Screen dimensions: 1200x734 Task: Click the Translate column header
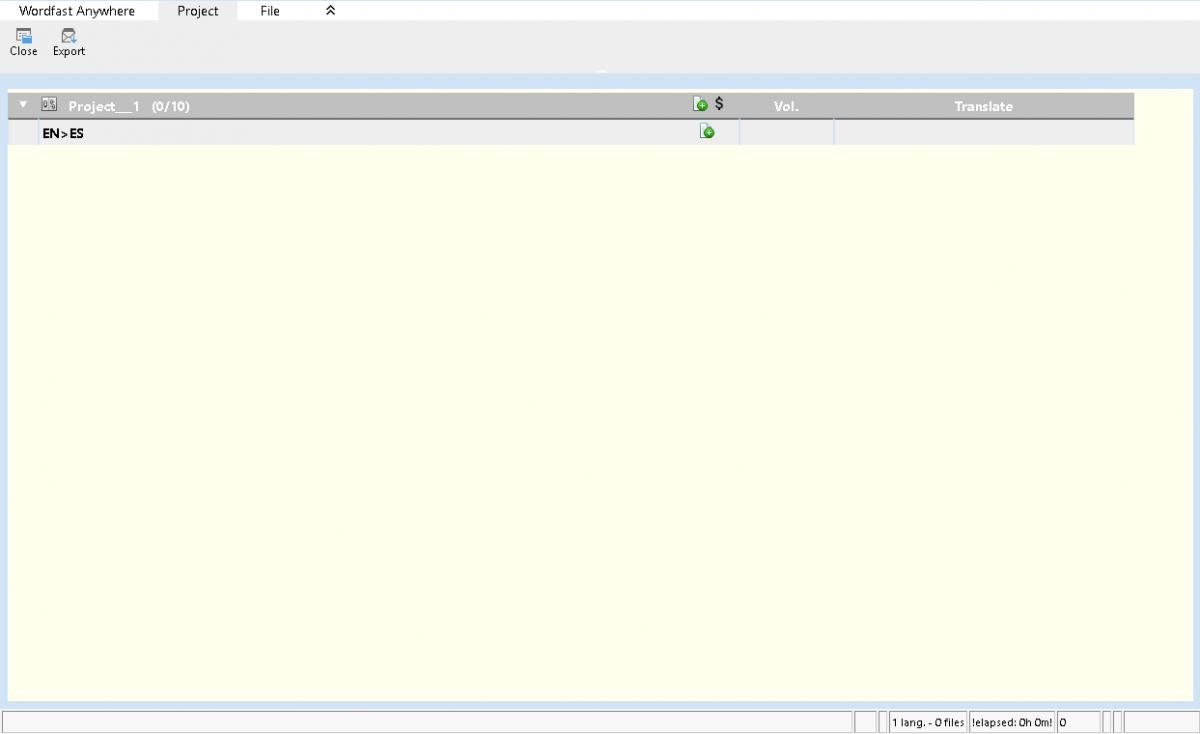click(983, 106)
